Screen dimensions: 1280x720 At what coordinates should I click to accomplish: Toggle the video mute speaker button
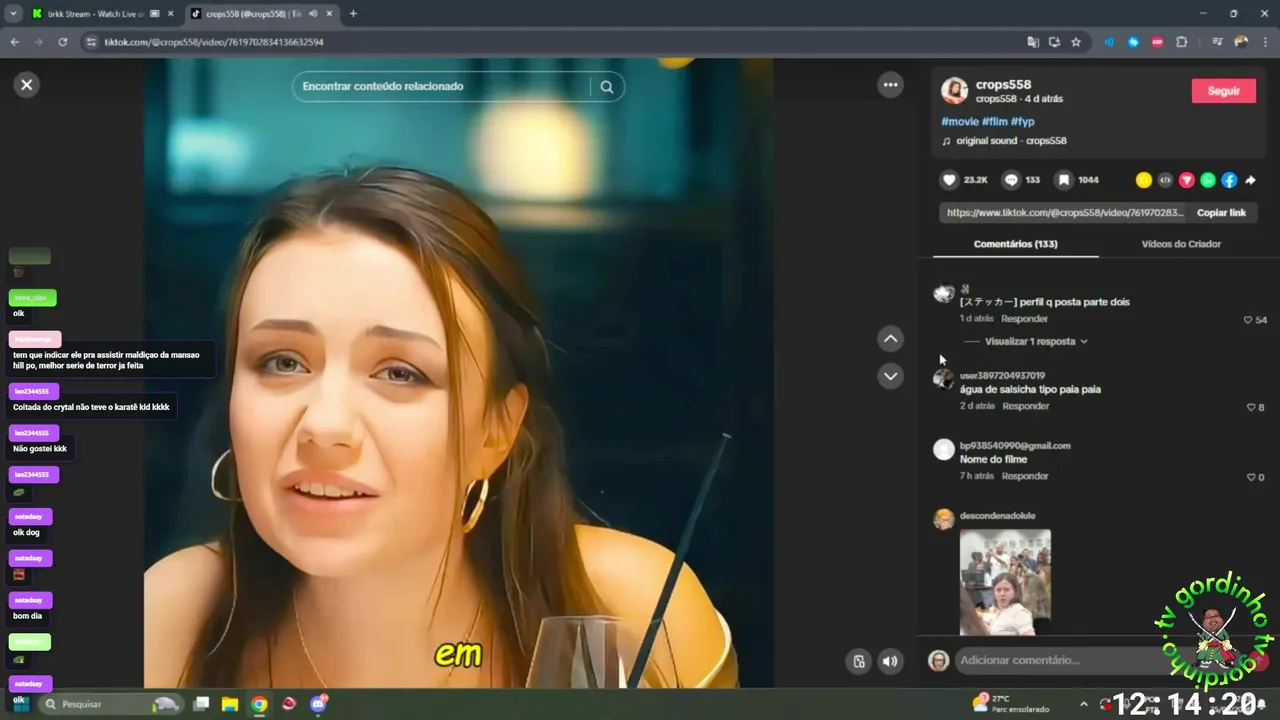[889, 661]
